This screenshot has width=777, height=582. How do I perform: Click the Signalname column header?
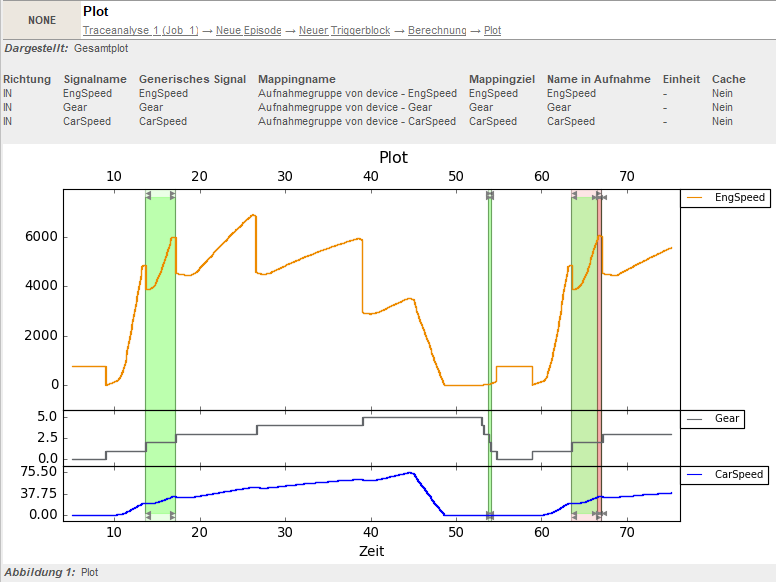95,79
